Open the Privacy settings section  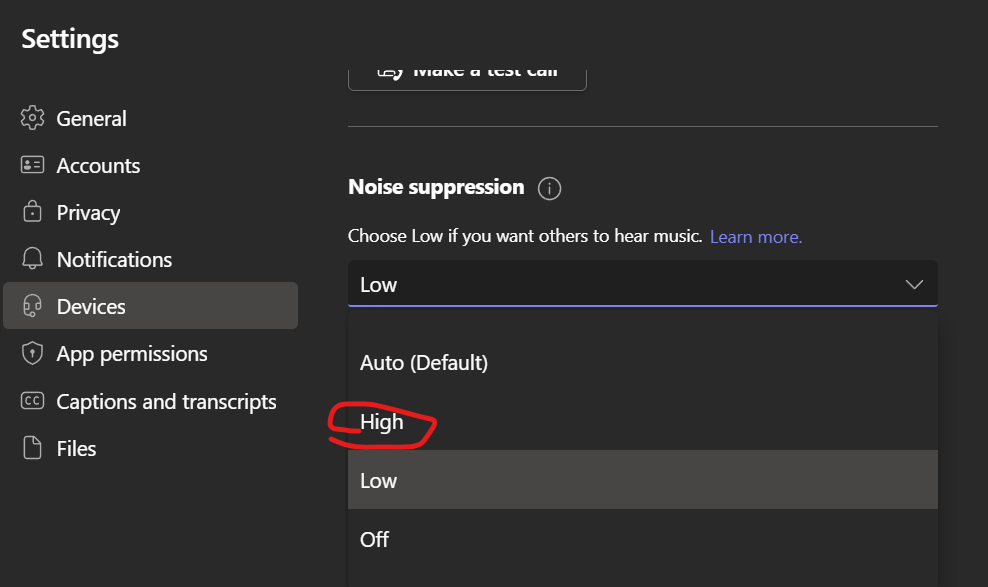coord(90,212)
